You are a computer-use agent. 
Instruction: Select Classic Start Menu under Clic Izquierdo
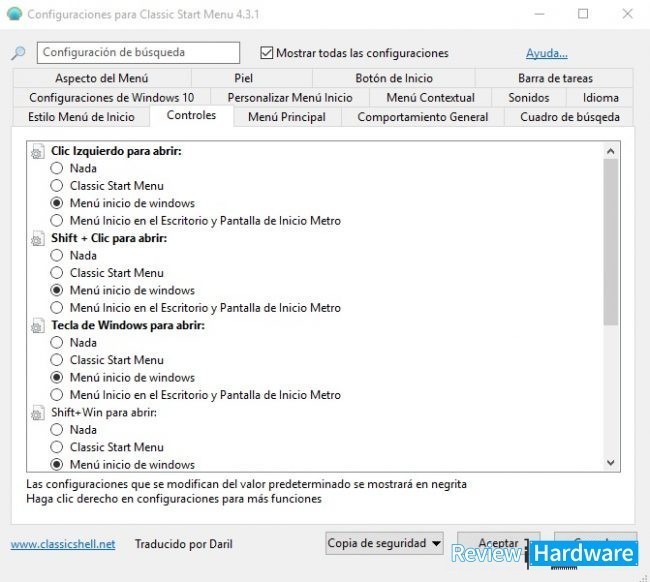57,186
